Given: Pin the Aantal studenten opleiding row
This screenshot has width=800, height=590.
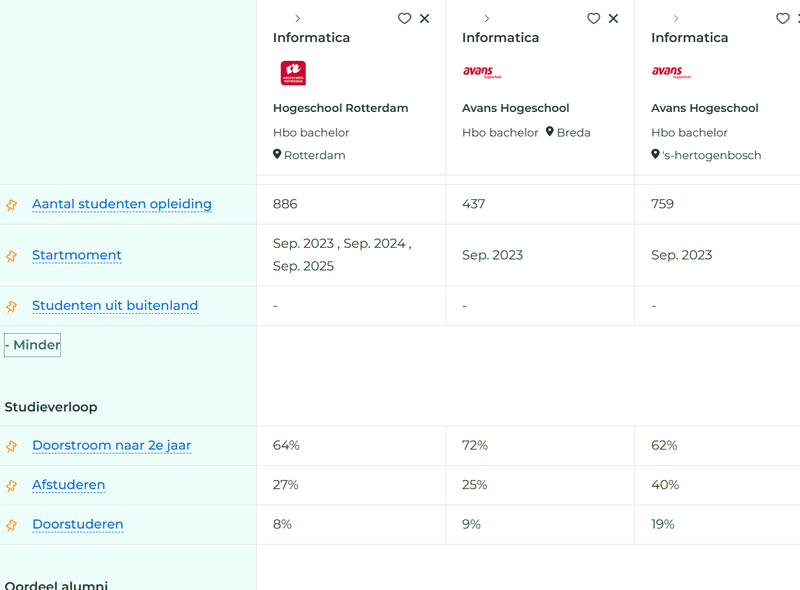Looking at the screenshot, I should pos(12,205).
